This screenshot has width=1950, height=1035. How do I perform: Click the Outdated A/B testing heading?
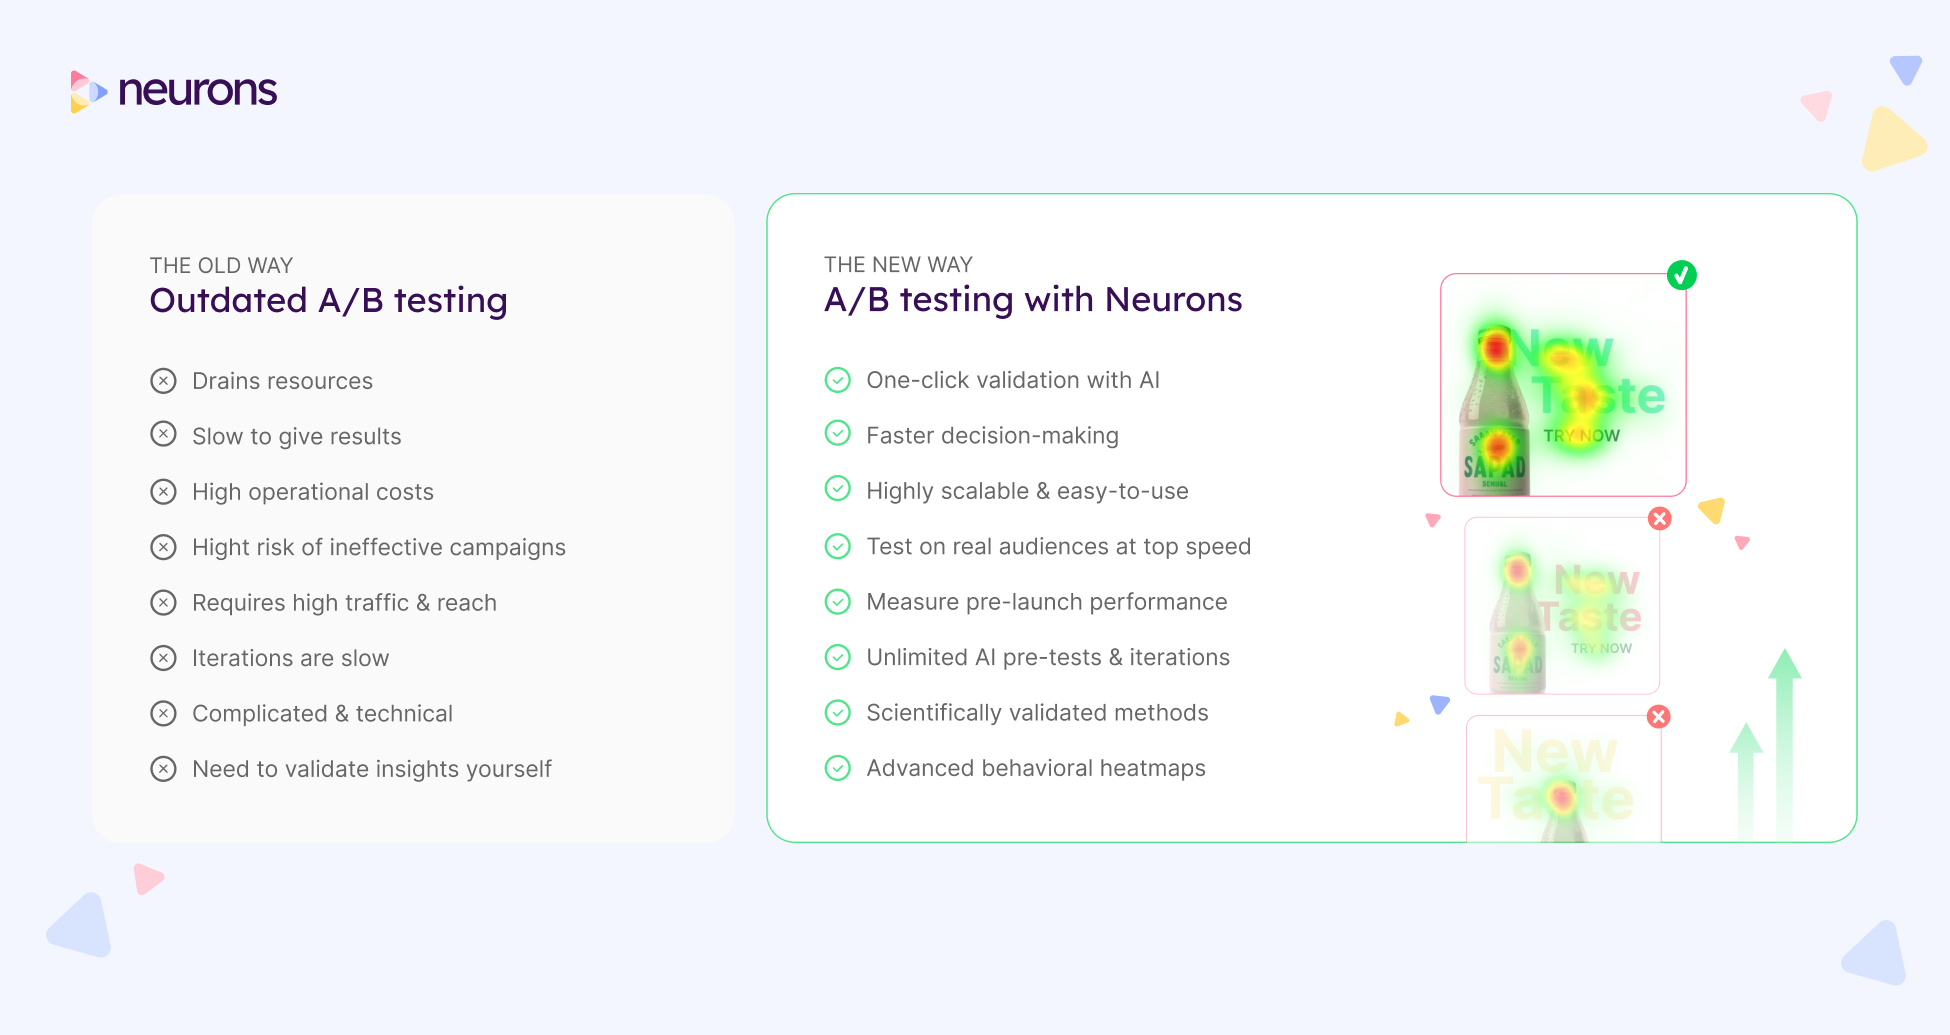[328, 300]
